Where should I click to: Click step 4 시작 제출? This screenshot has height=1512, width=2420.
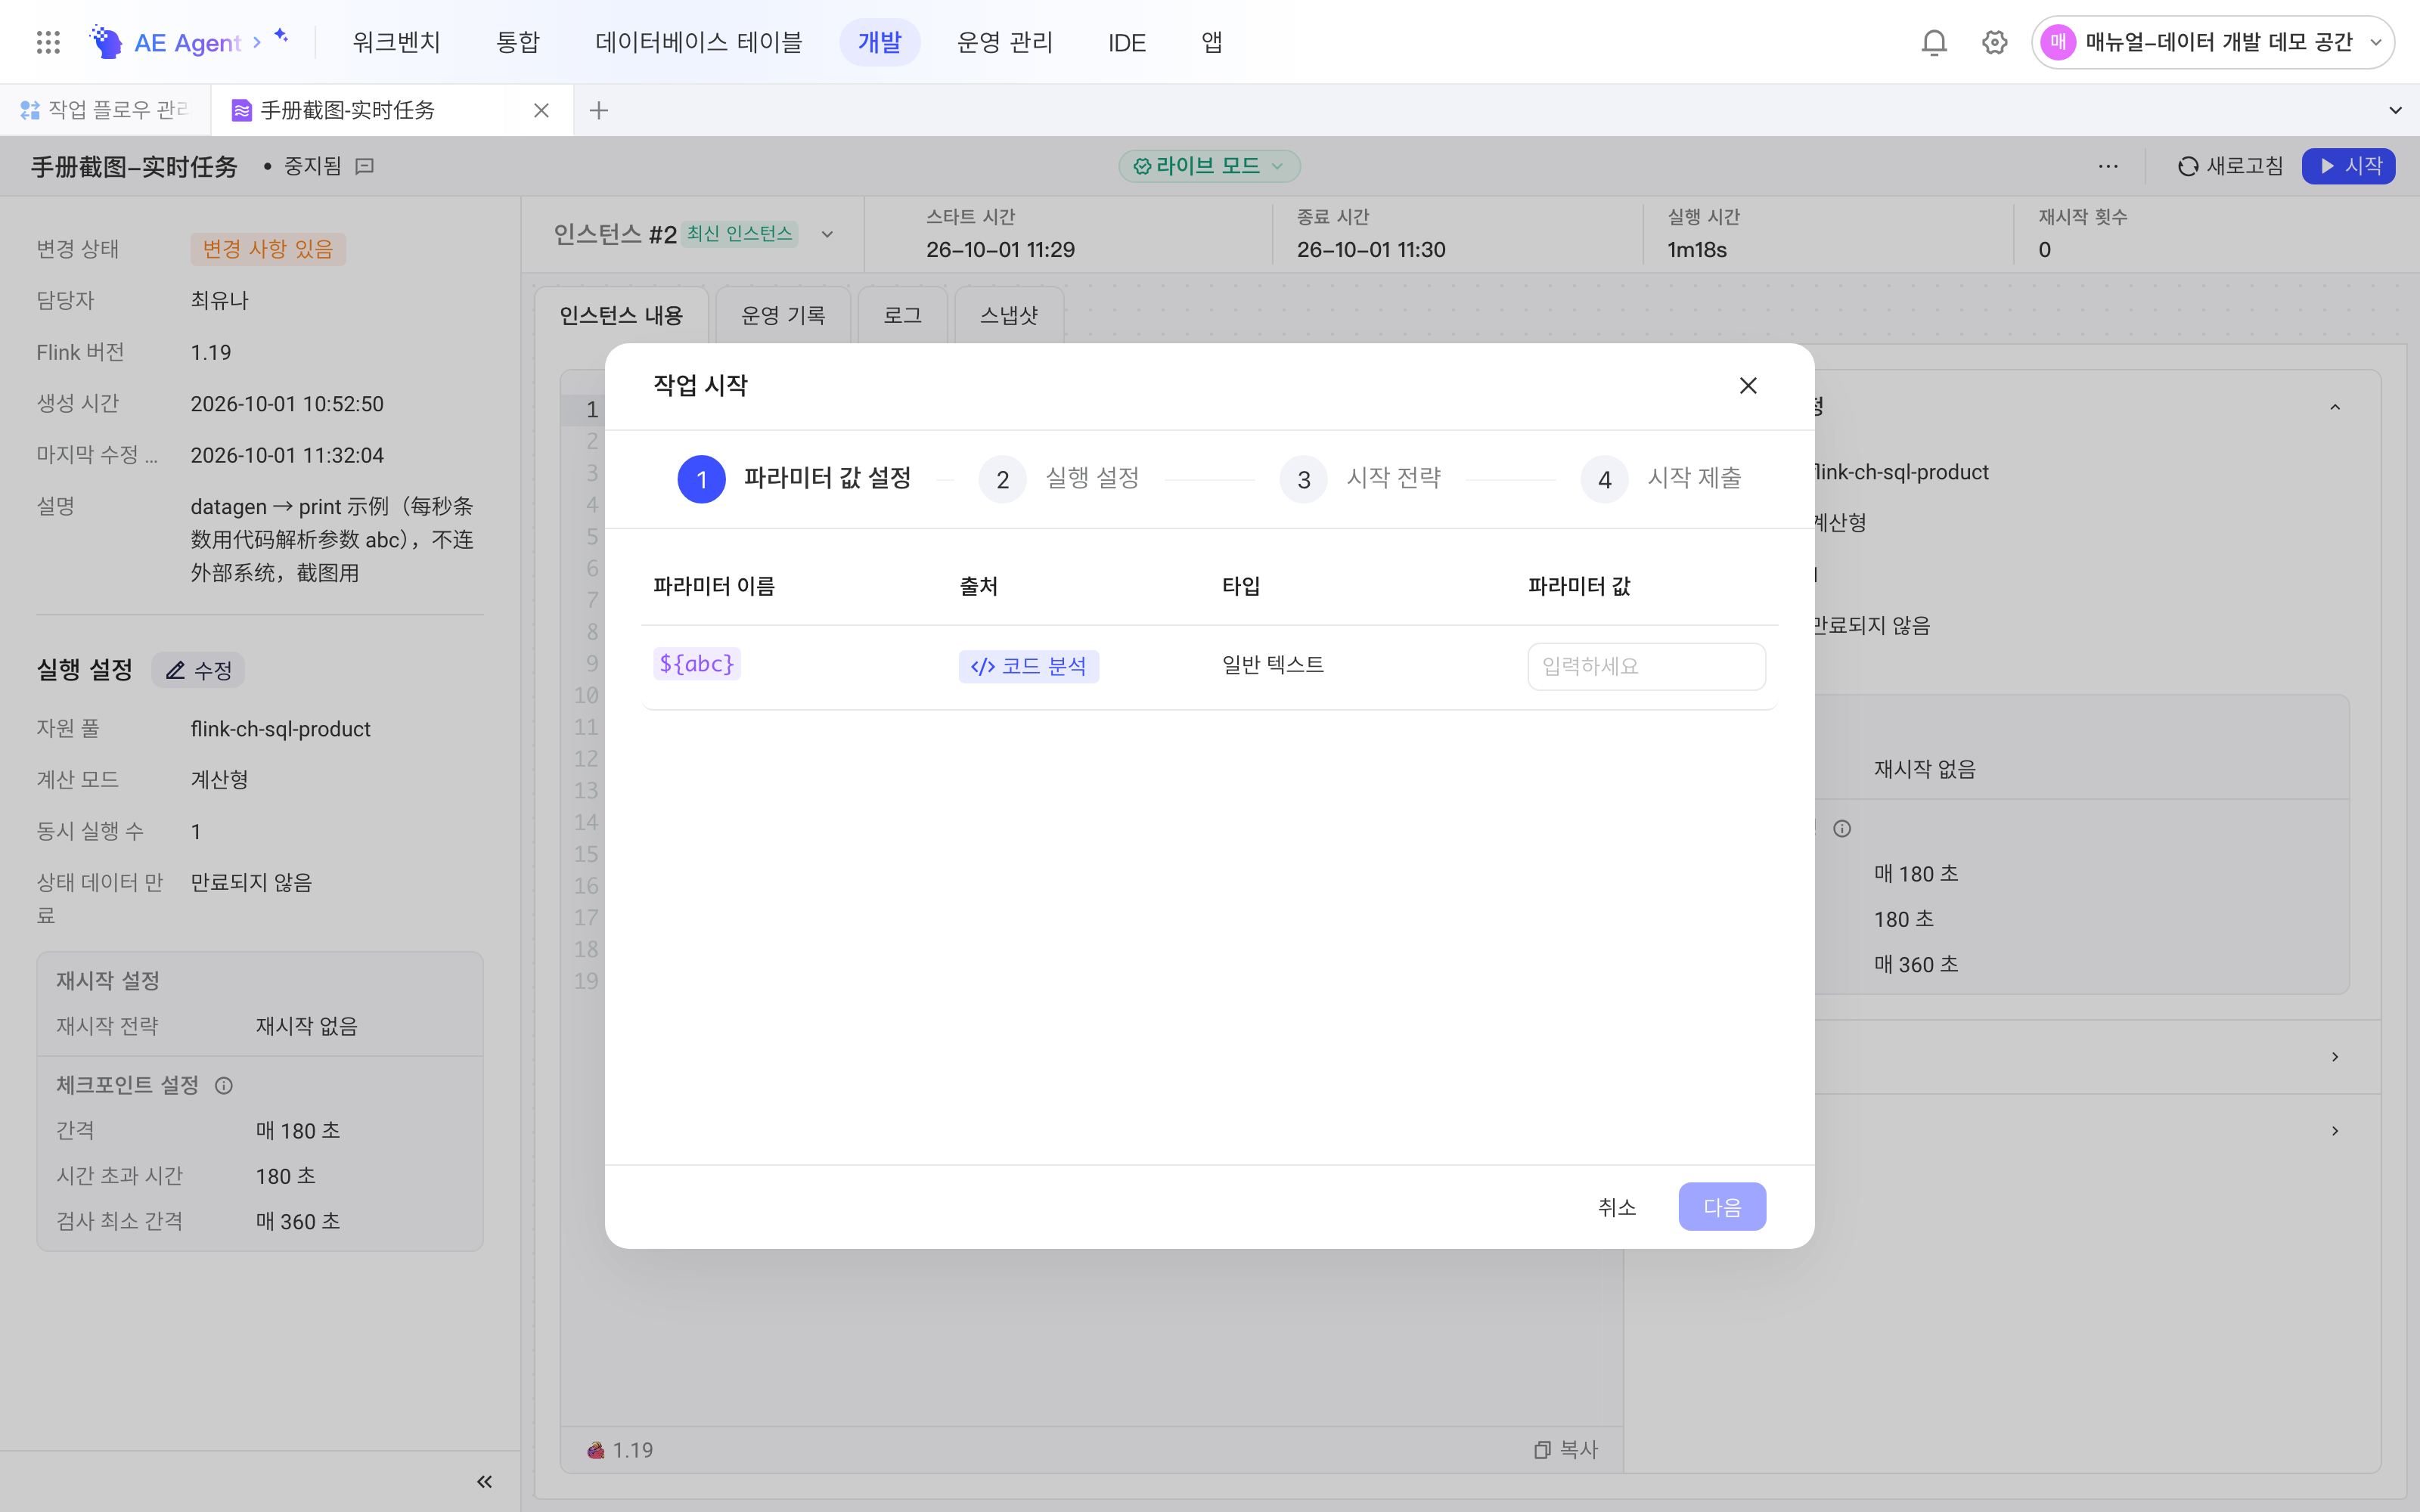(1662, 479)
